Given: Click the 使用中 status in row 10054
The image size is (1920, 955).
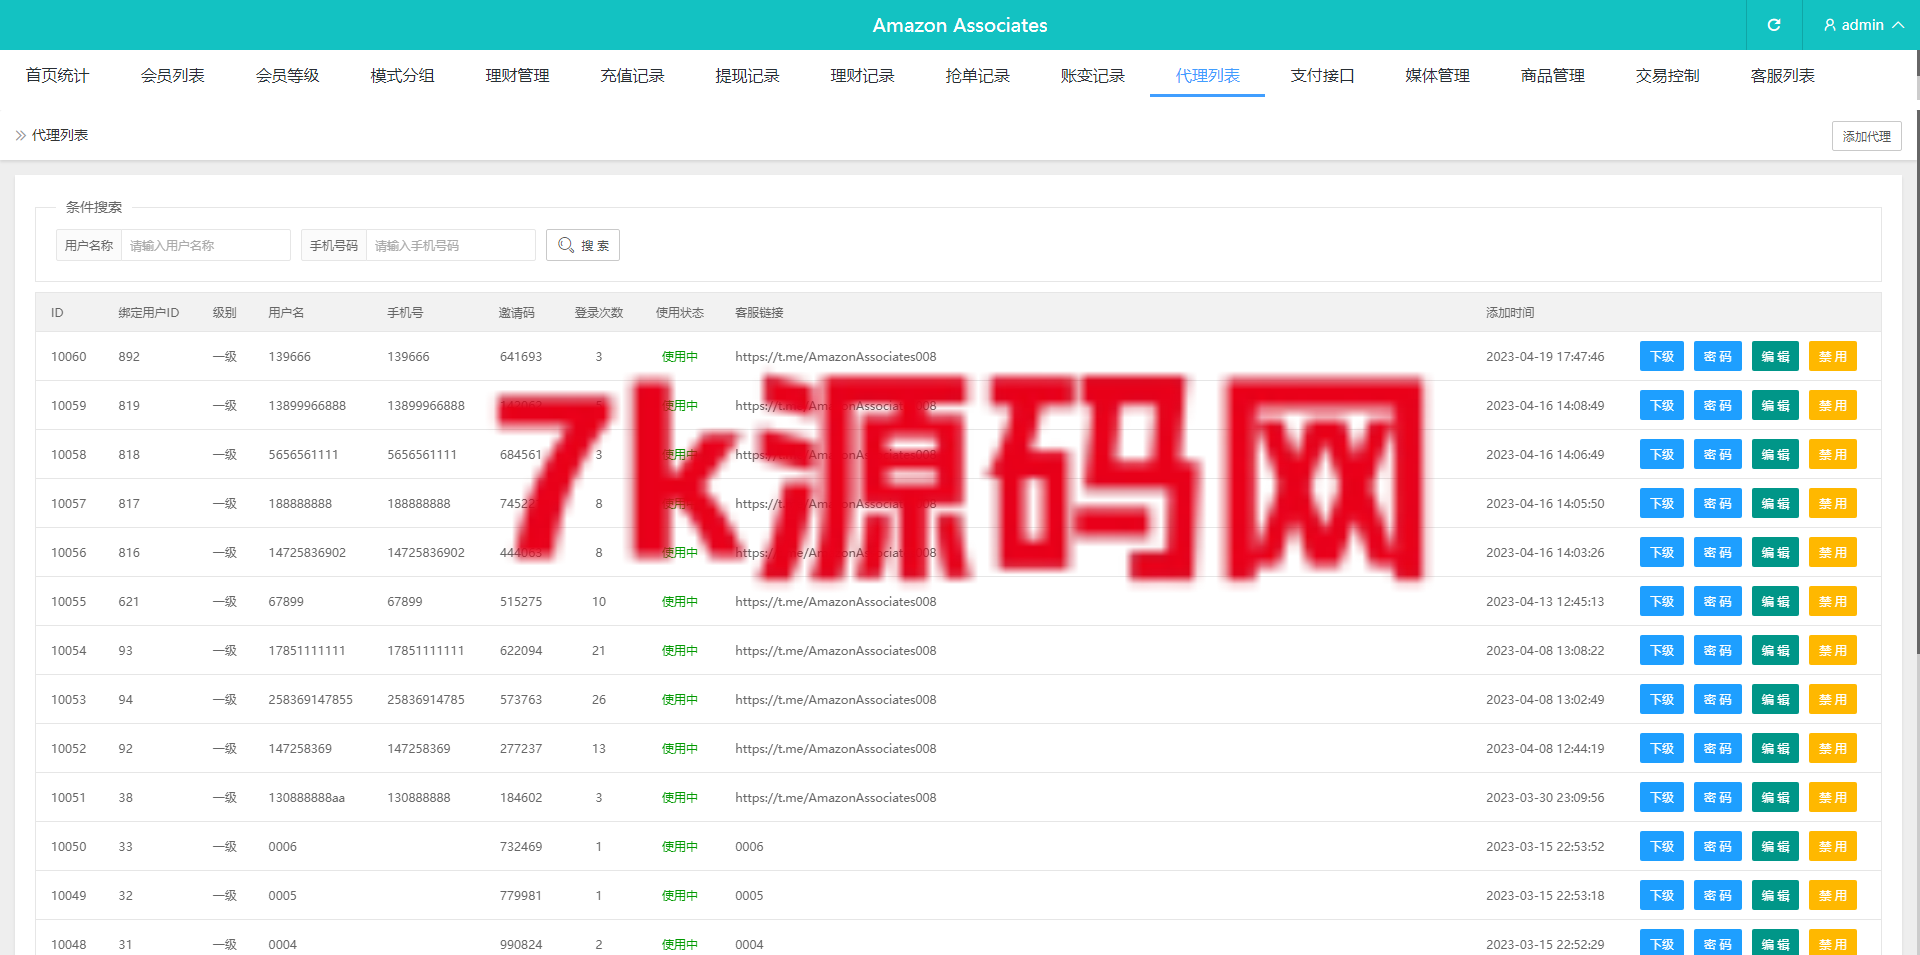Looking at the screenshot, I should point(680,650).
